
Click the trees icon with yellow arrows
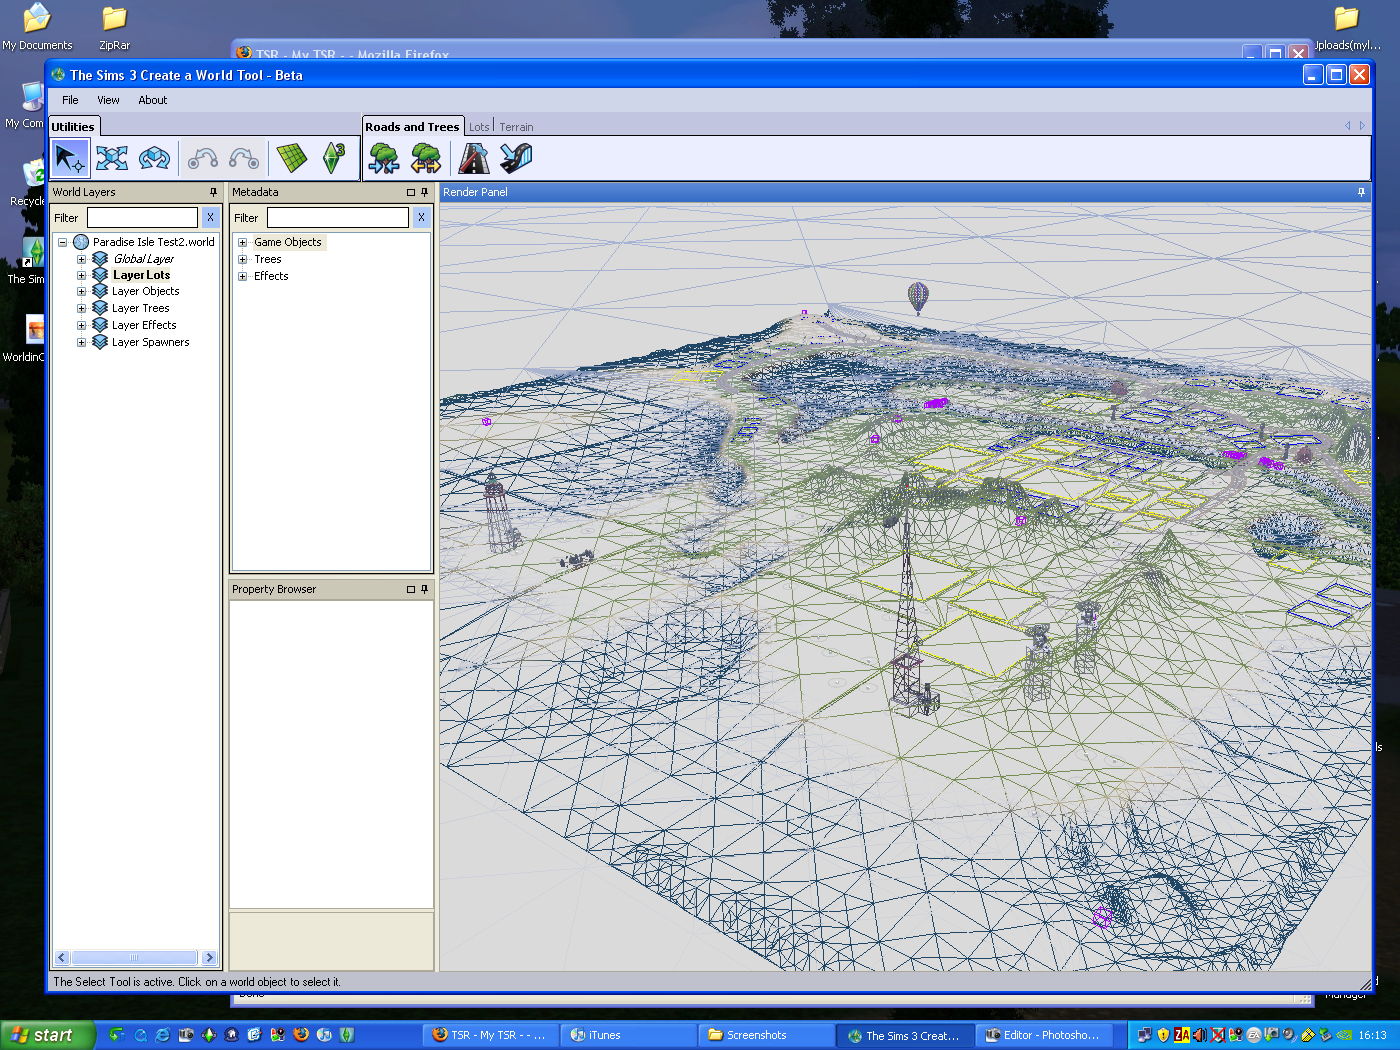426,158
